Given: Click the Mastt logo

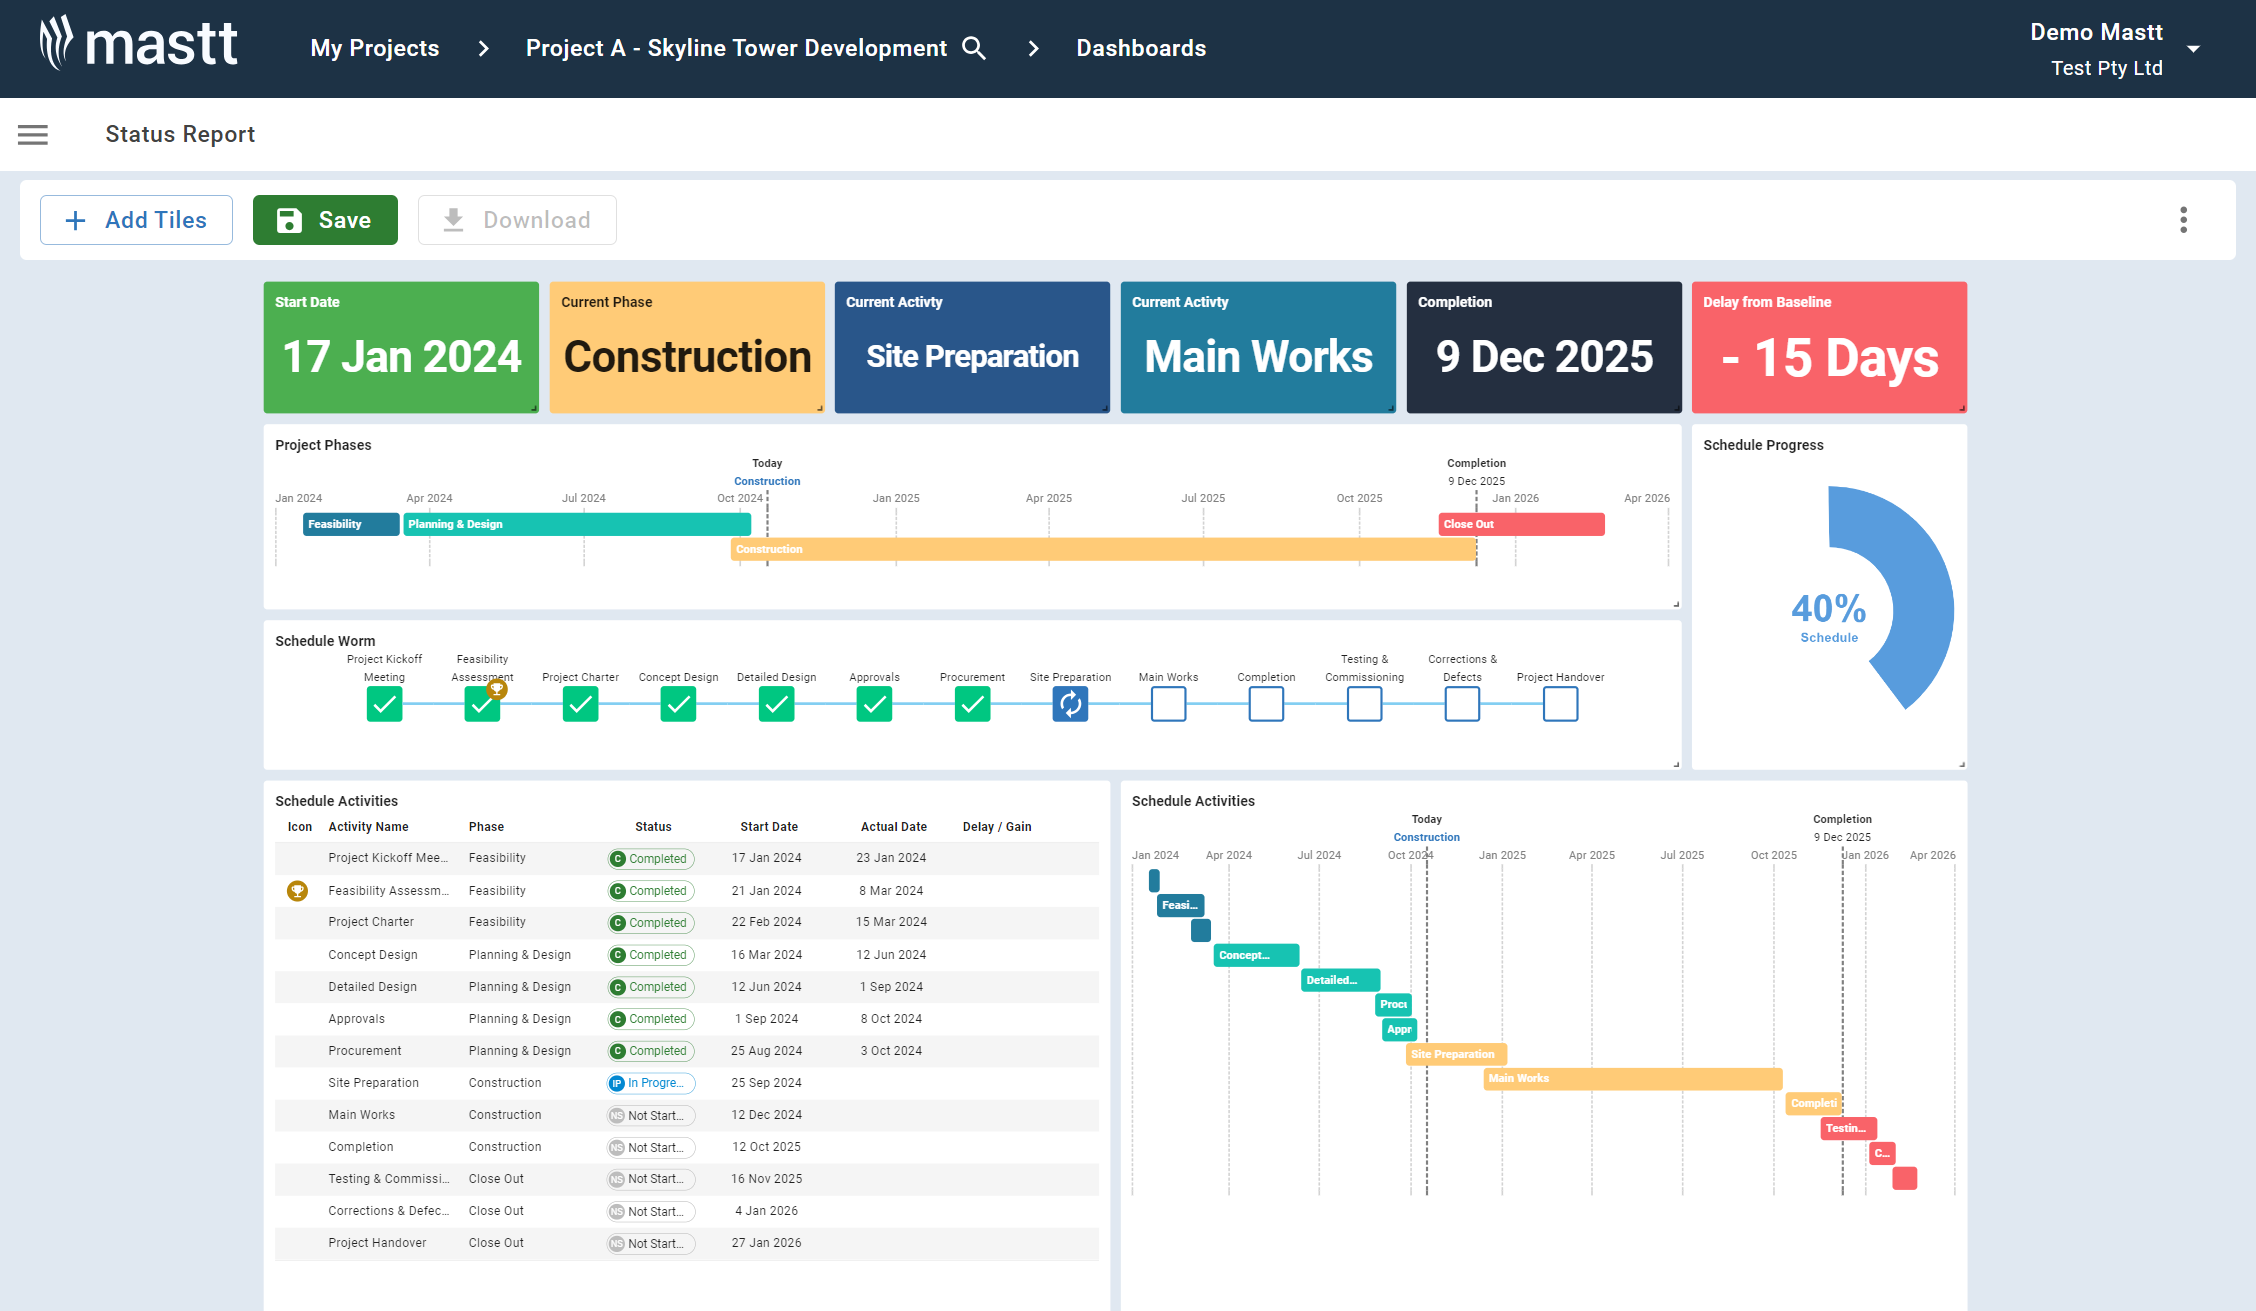Looking at the screenshot, I should (138, 44).
